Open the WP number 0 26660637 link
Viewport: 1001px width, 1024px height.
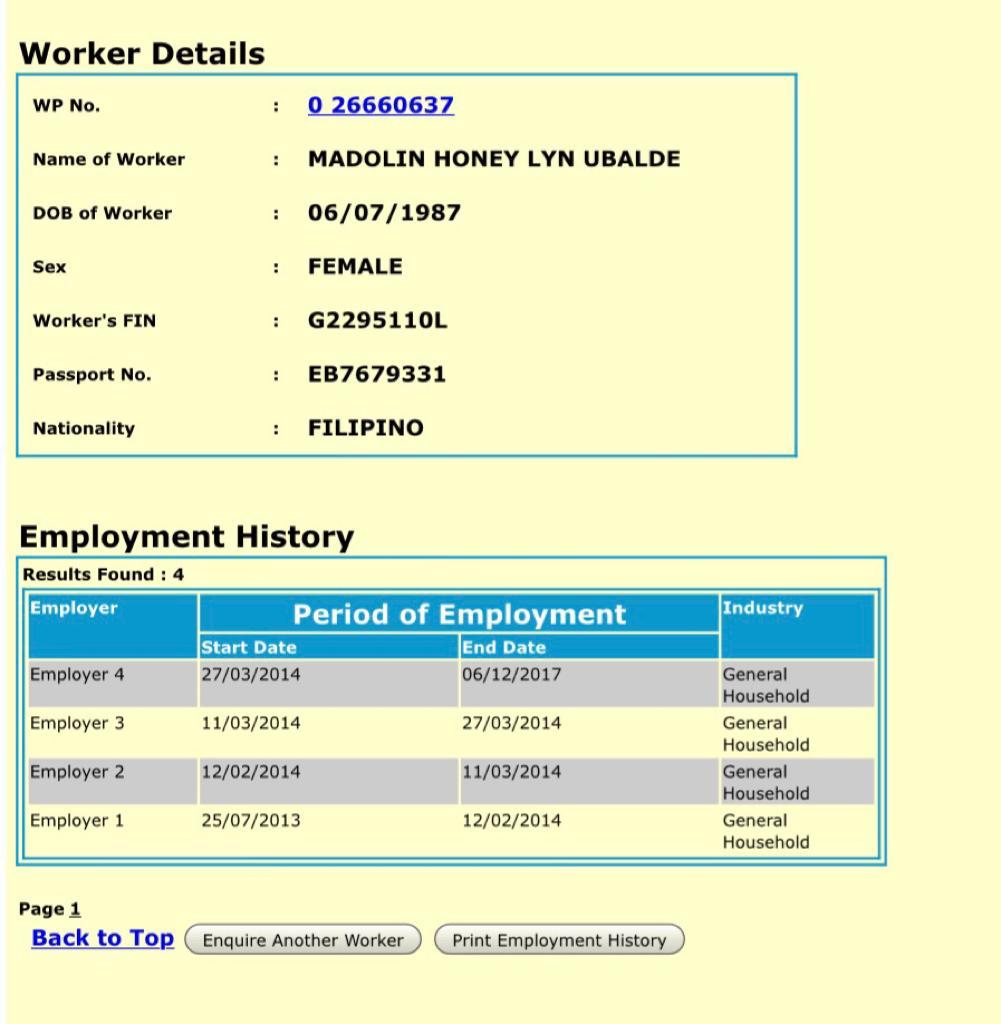[x=380, y=105]
